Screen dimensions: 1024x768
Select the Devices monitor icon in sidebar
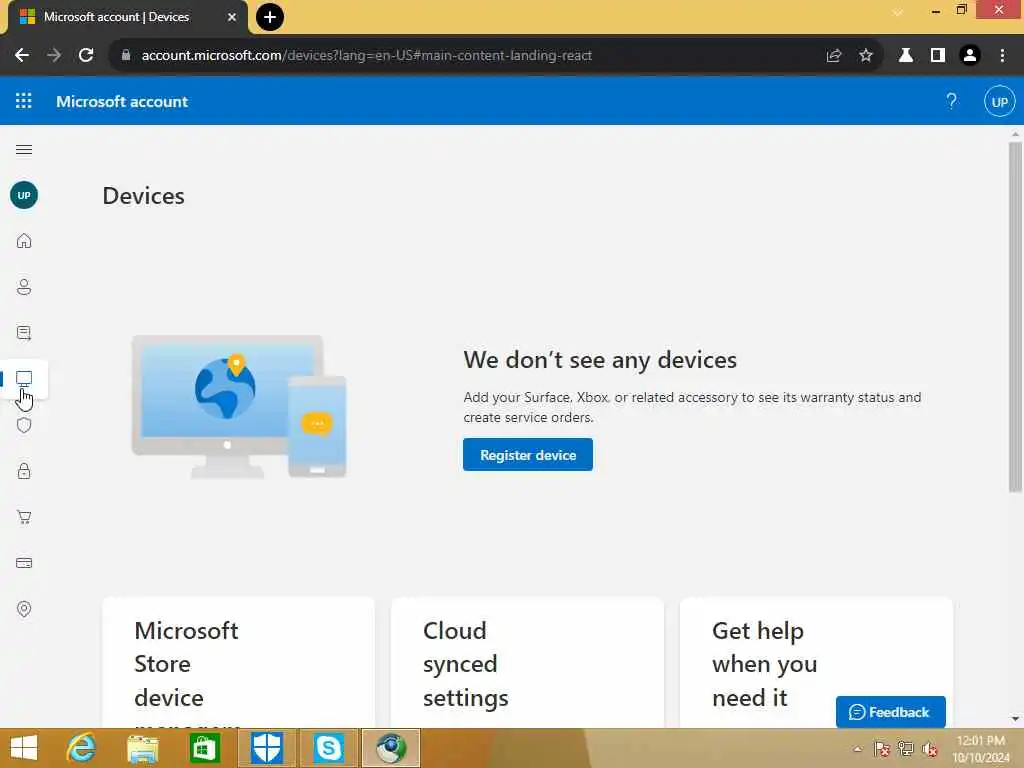(x=24, y=379)
